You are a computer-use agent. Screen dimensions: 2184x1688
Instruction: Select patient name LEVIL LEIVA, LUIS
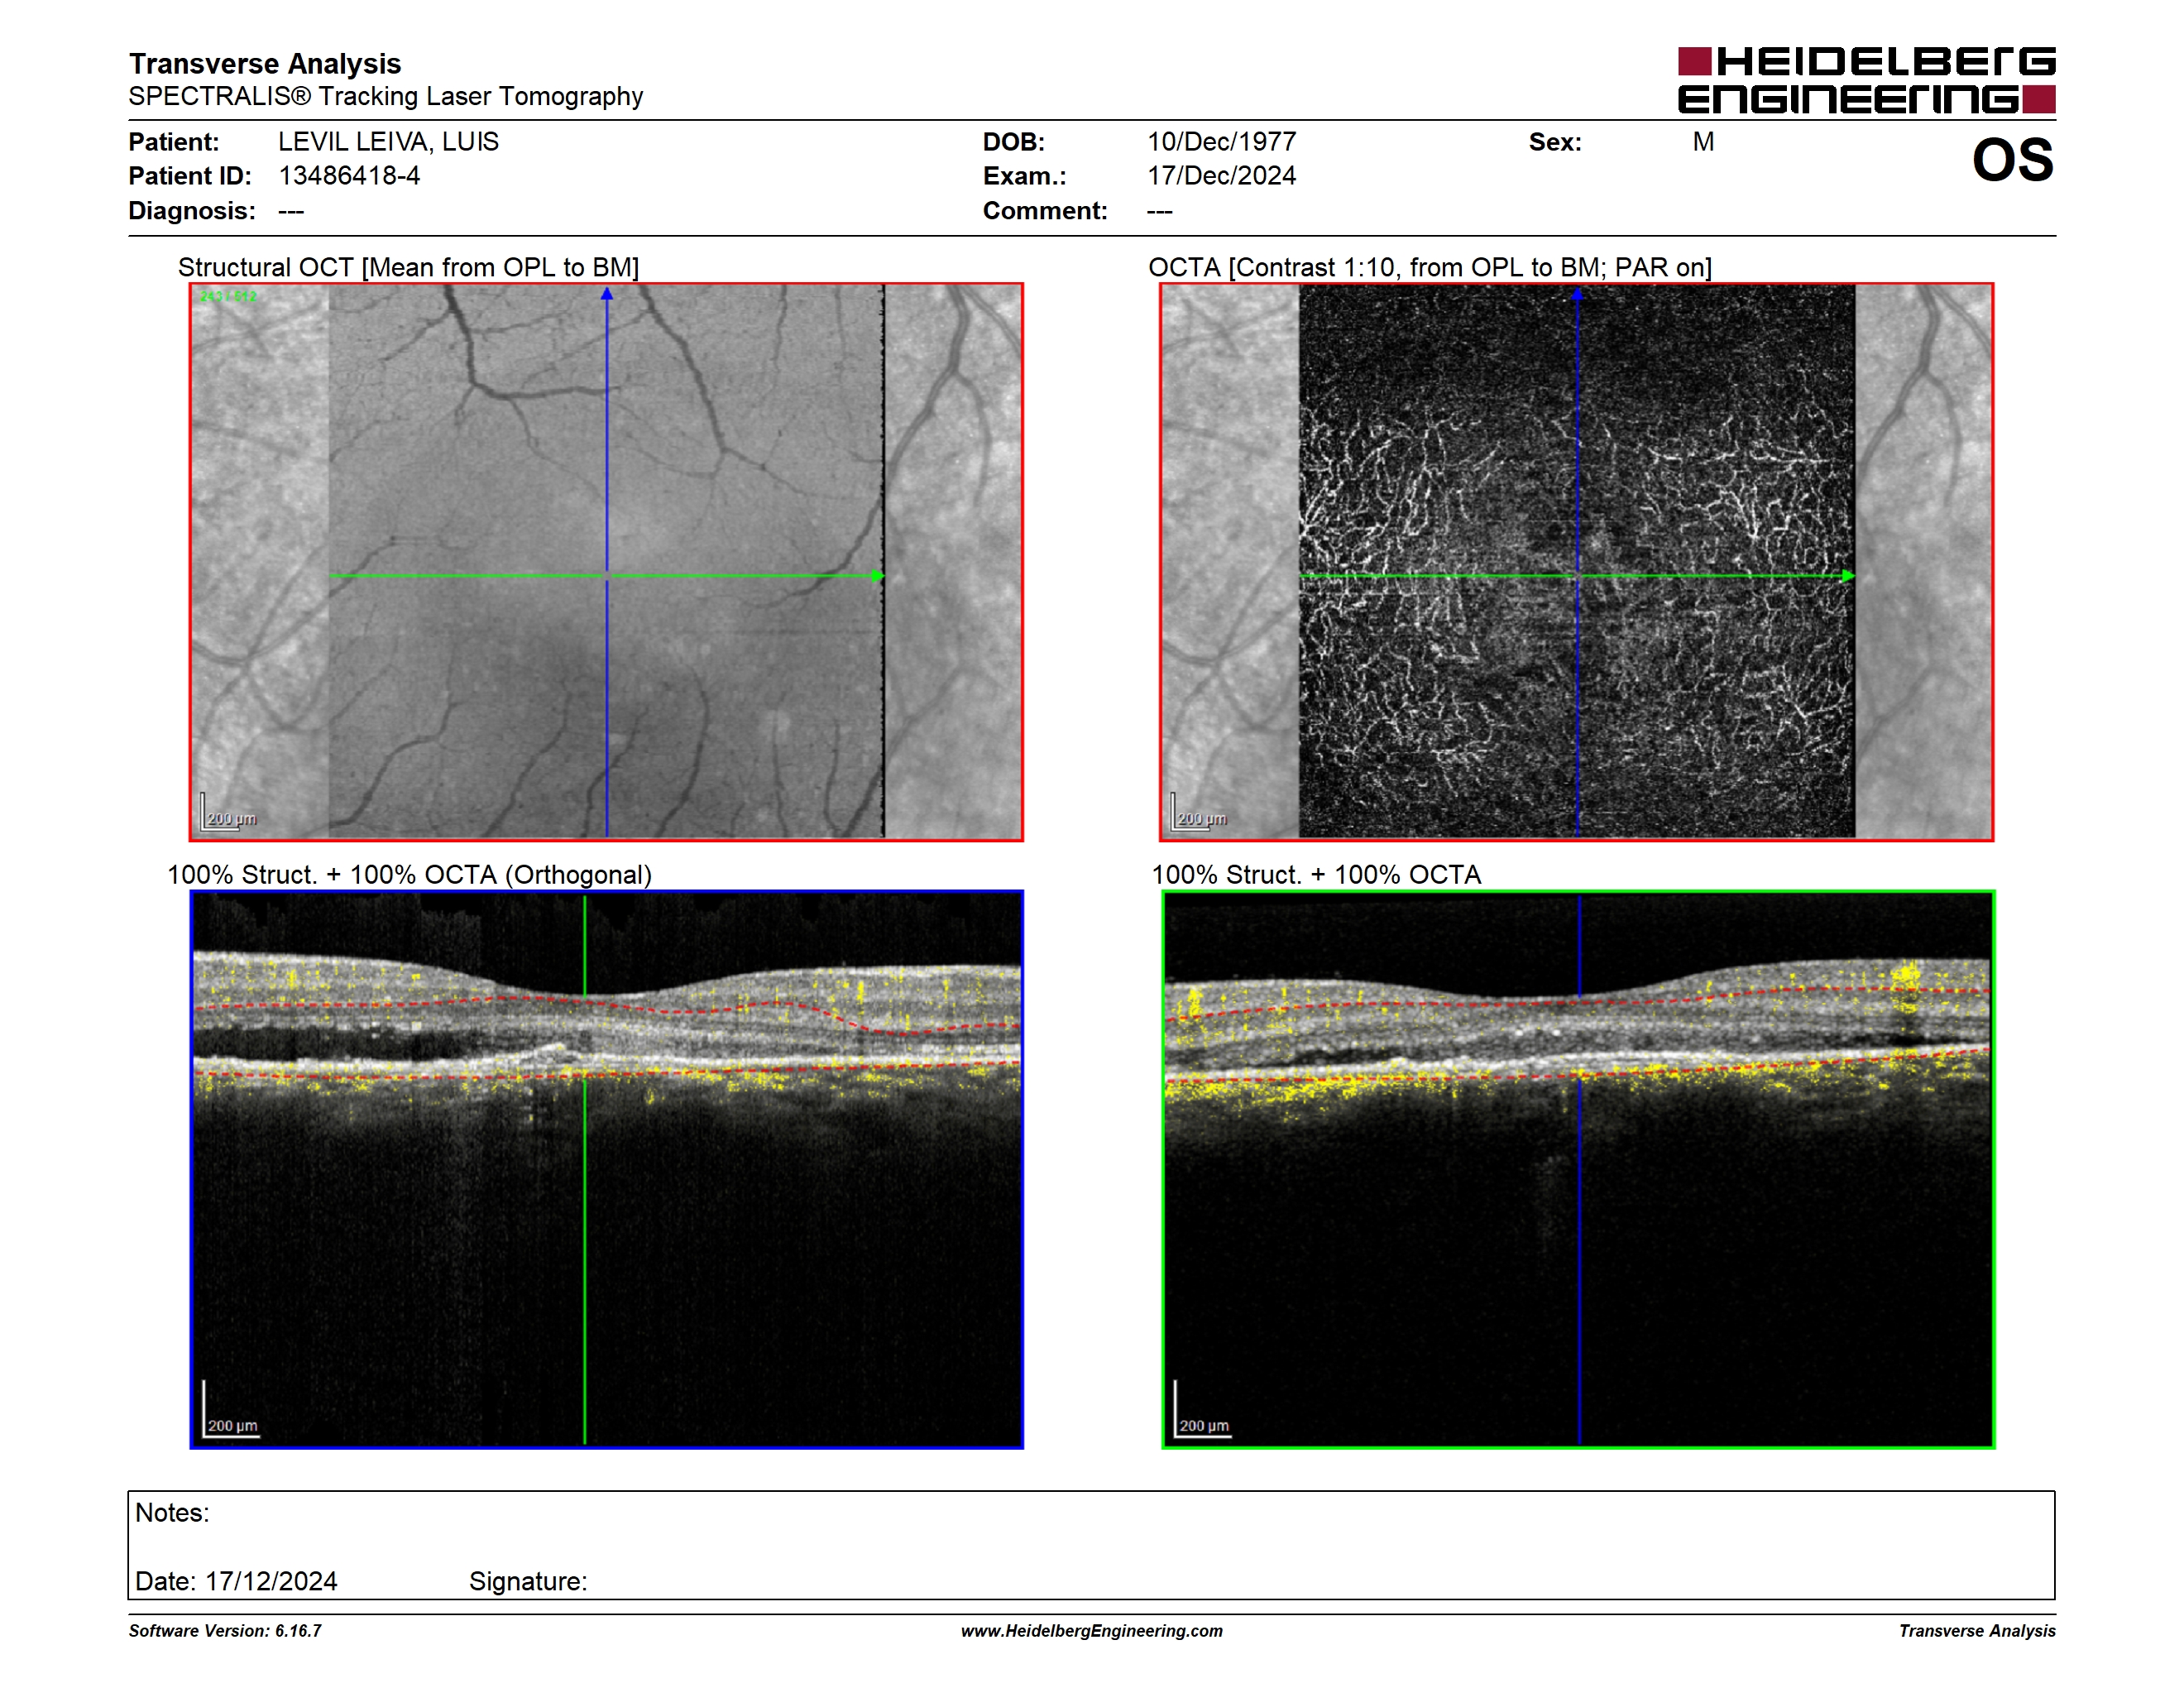tap(388, 142)
